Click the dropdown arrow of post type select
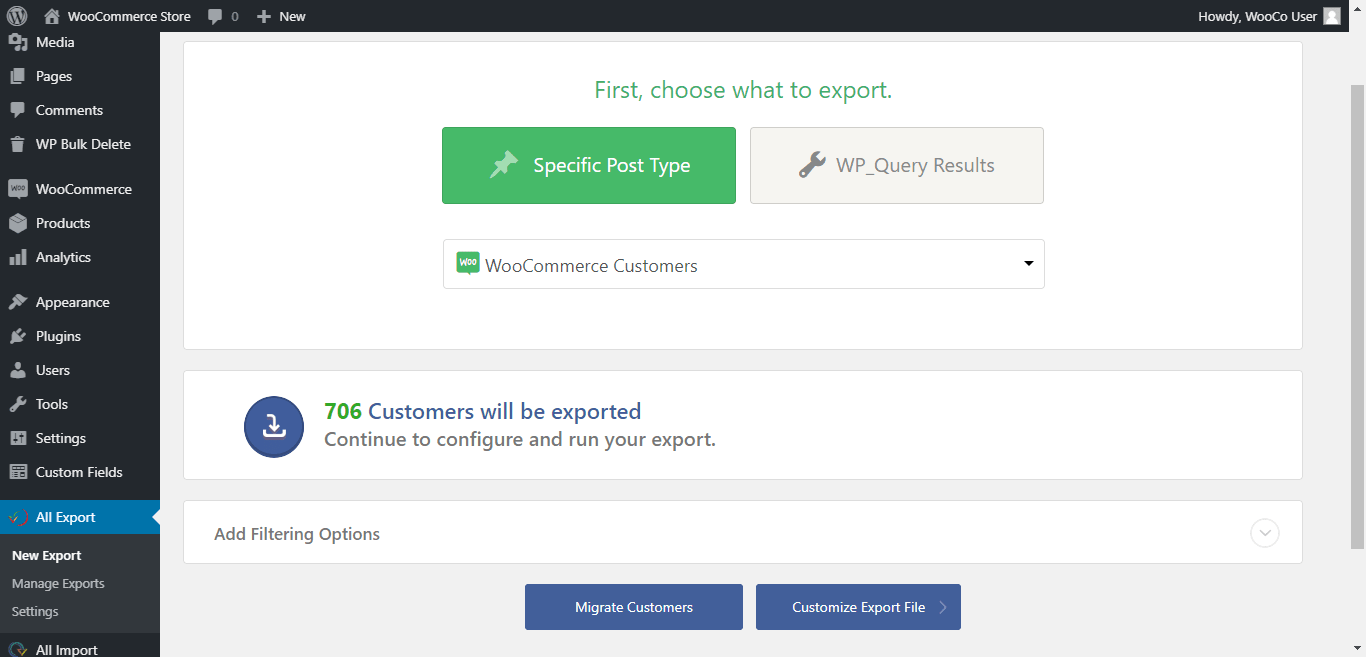This screenshot has width=1366, height=657. pos(1028,264)
